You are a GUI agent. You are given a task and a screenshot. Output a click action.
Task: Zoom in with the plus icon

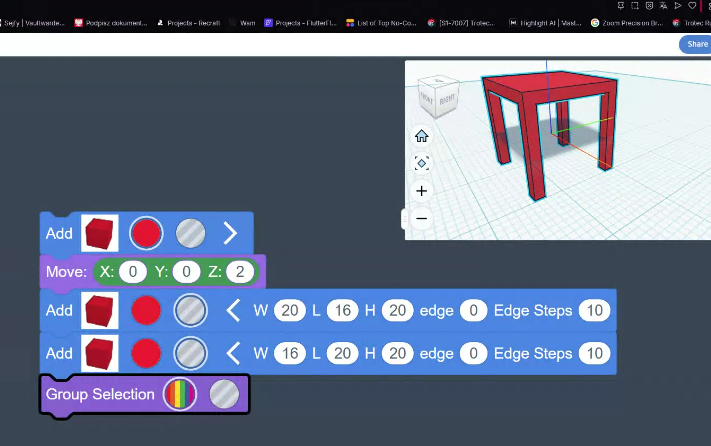(x=421, y=191)
